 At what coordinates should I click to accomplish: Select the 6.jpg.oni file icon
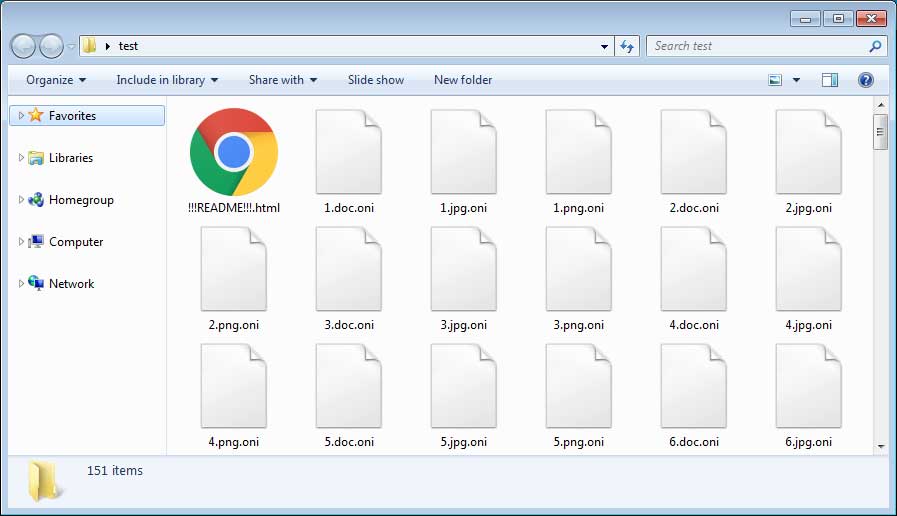pyautogui.click(x=809, y=386)
